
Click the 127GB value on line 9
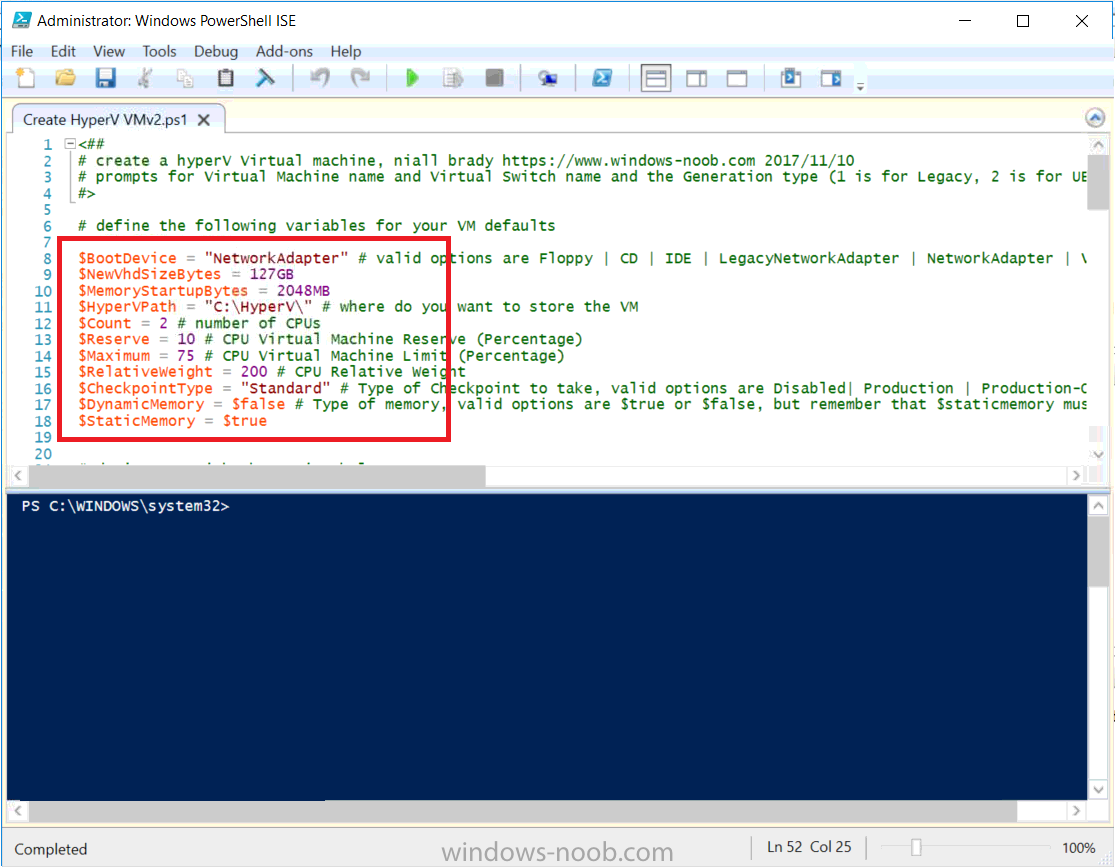(272, 275)
